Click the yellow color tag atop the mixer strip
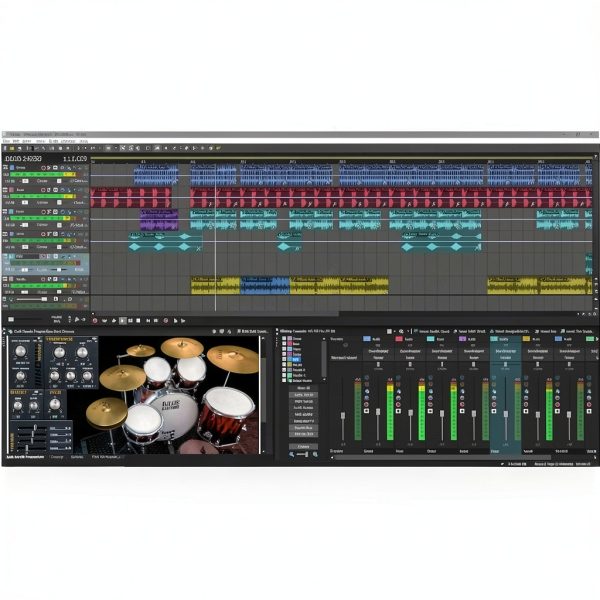Image resolution: width=600 pixels, height=600 pixels. [526, 339]
